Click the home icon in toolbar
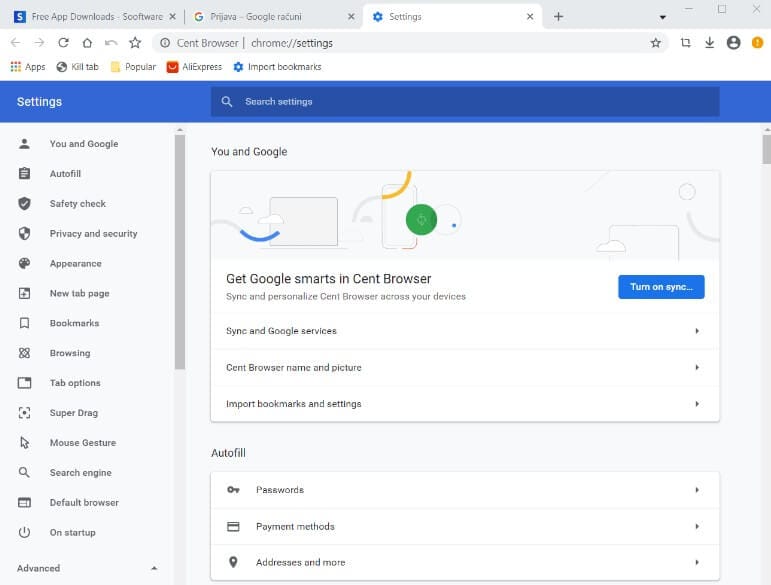This screenshot has height=585, width=771. point(87,43)
